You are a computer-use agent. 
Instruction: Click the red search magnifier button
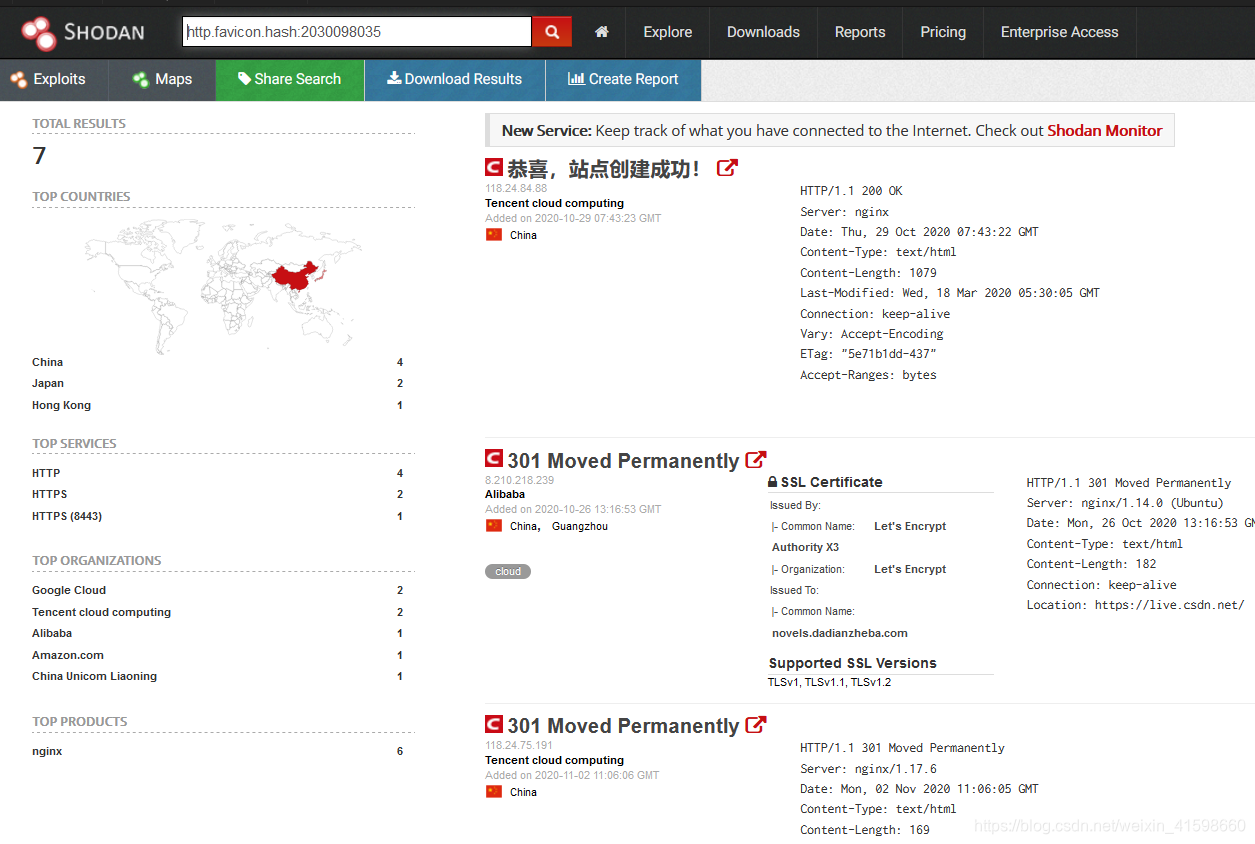click(552, 31)
